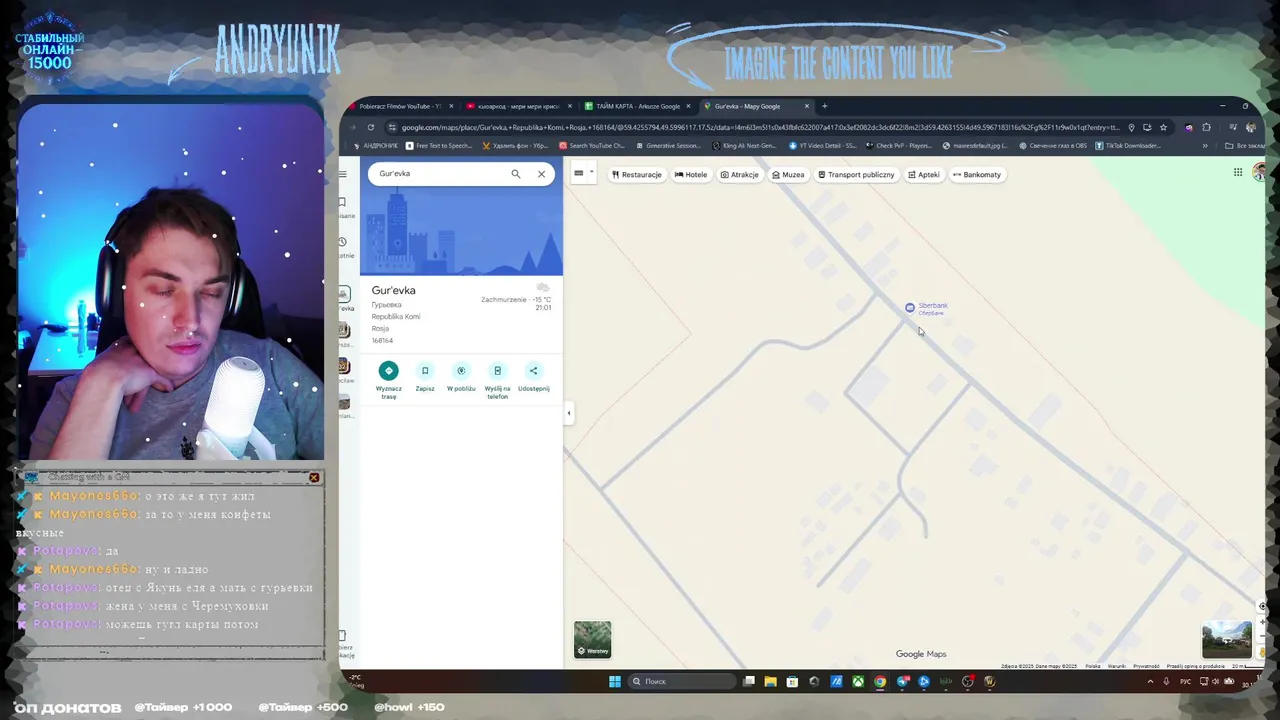Toggle the Warstwy layers thumbnail
Screen dimensions: 1280x720
592,640
